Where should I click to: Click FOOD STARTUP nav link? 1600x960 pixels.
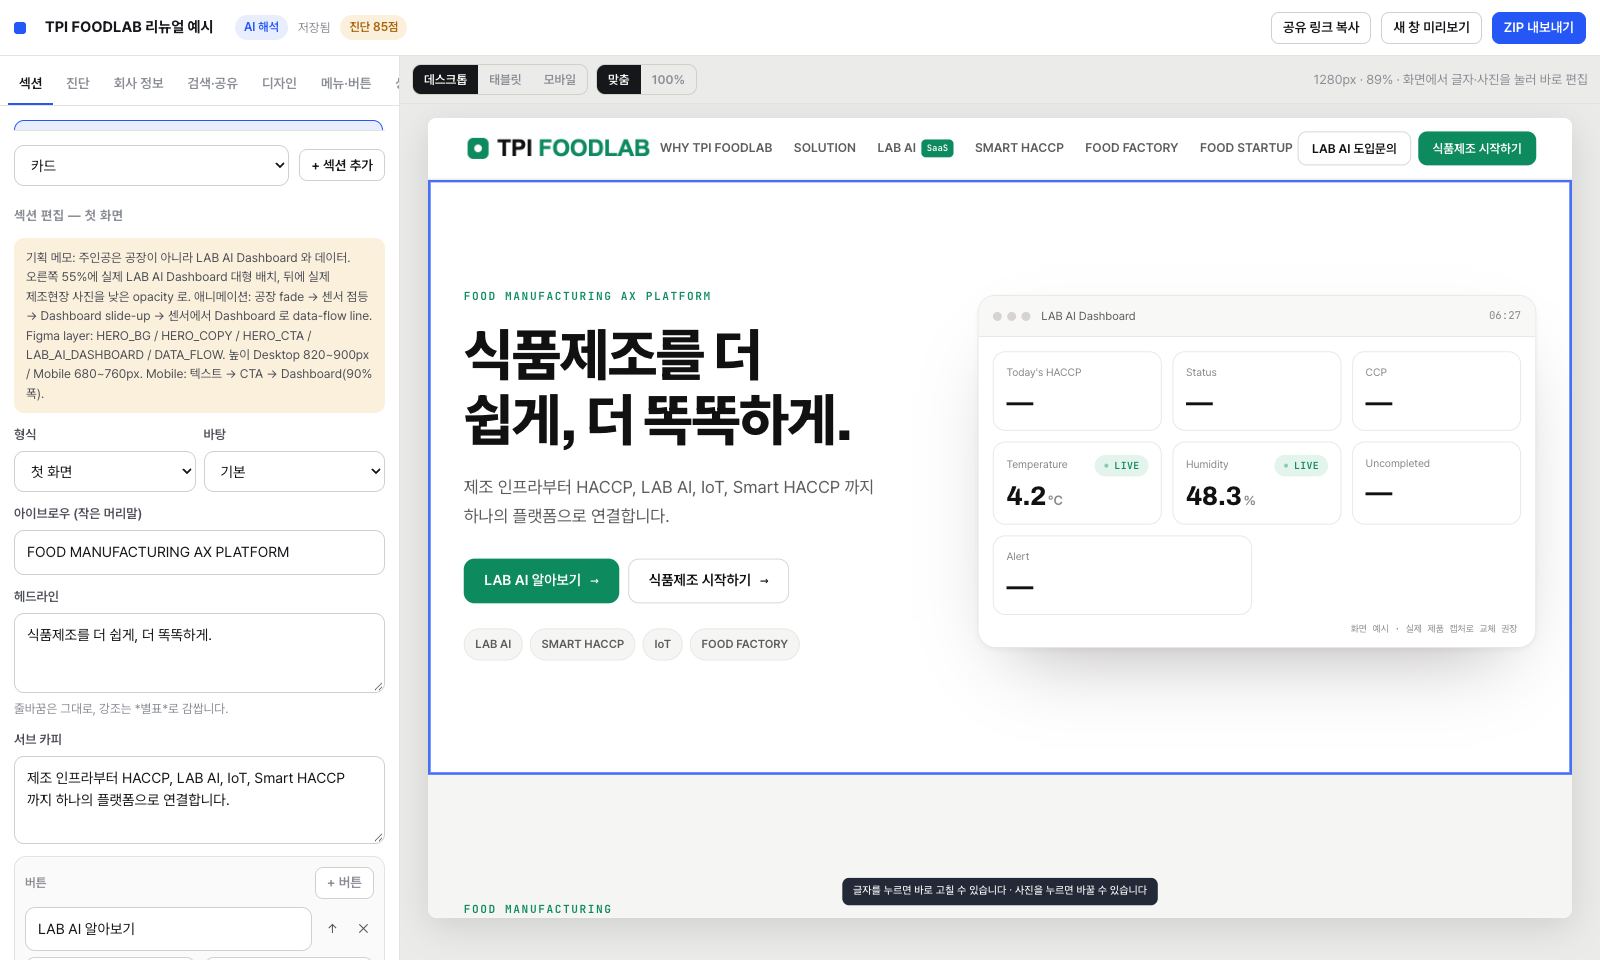pyautogui.click(x=1246, y=148)
